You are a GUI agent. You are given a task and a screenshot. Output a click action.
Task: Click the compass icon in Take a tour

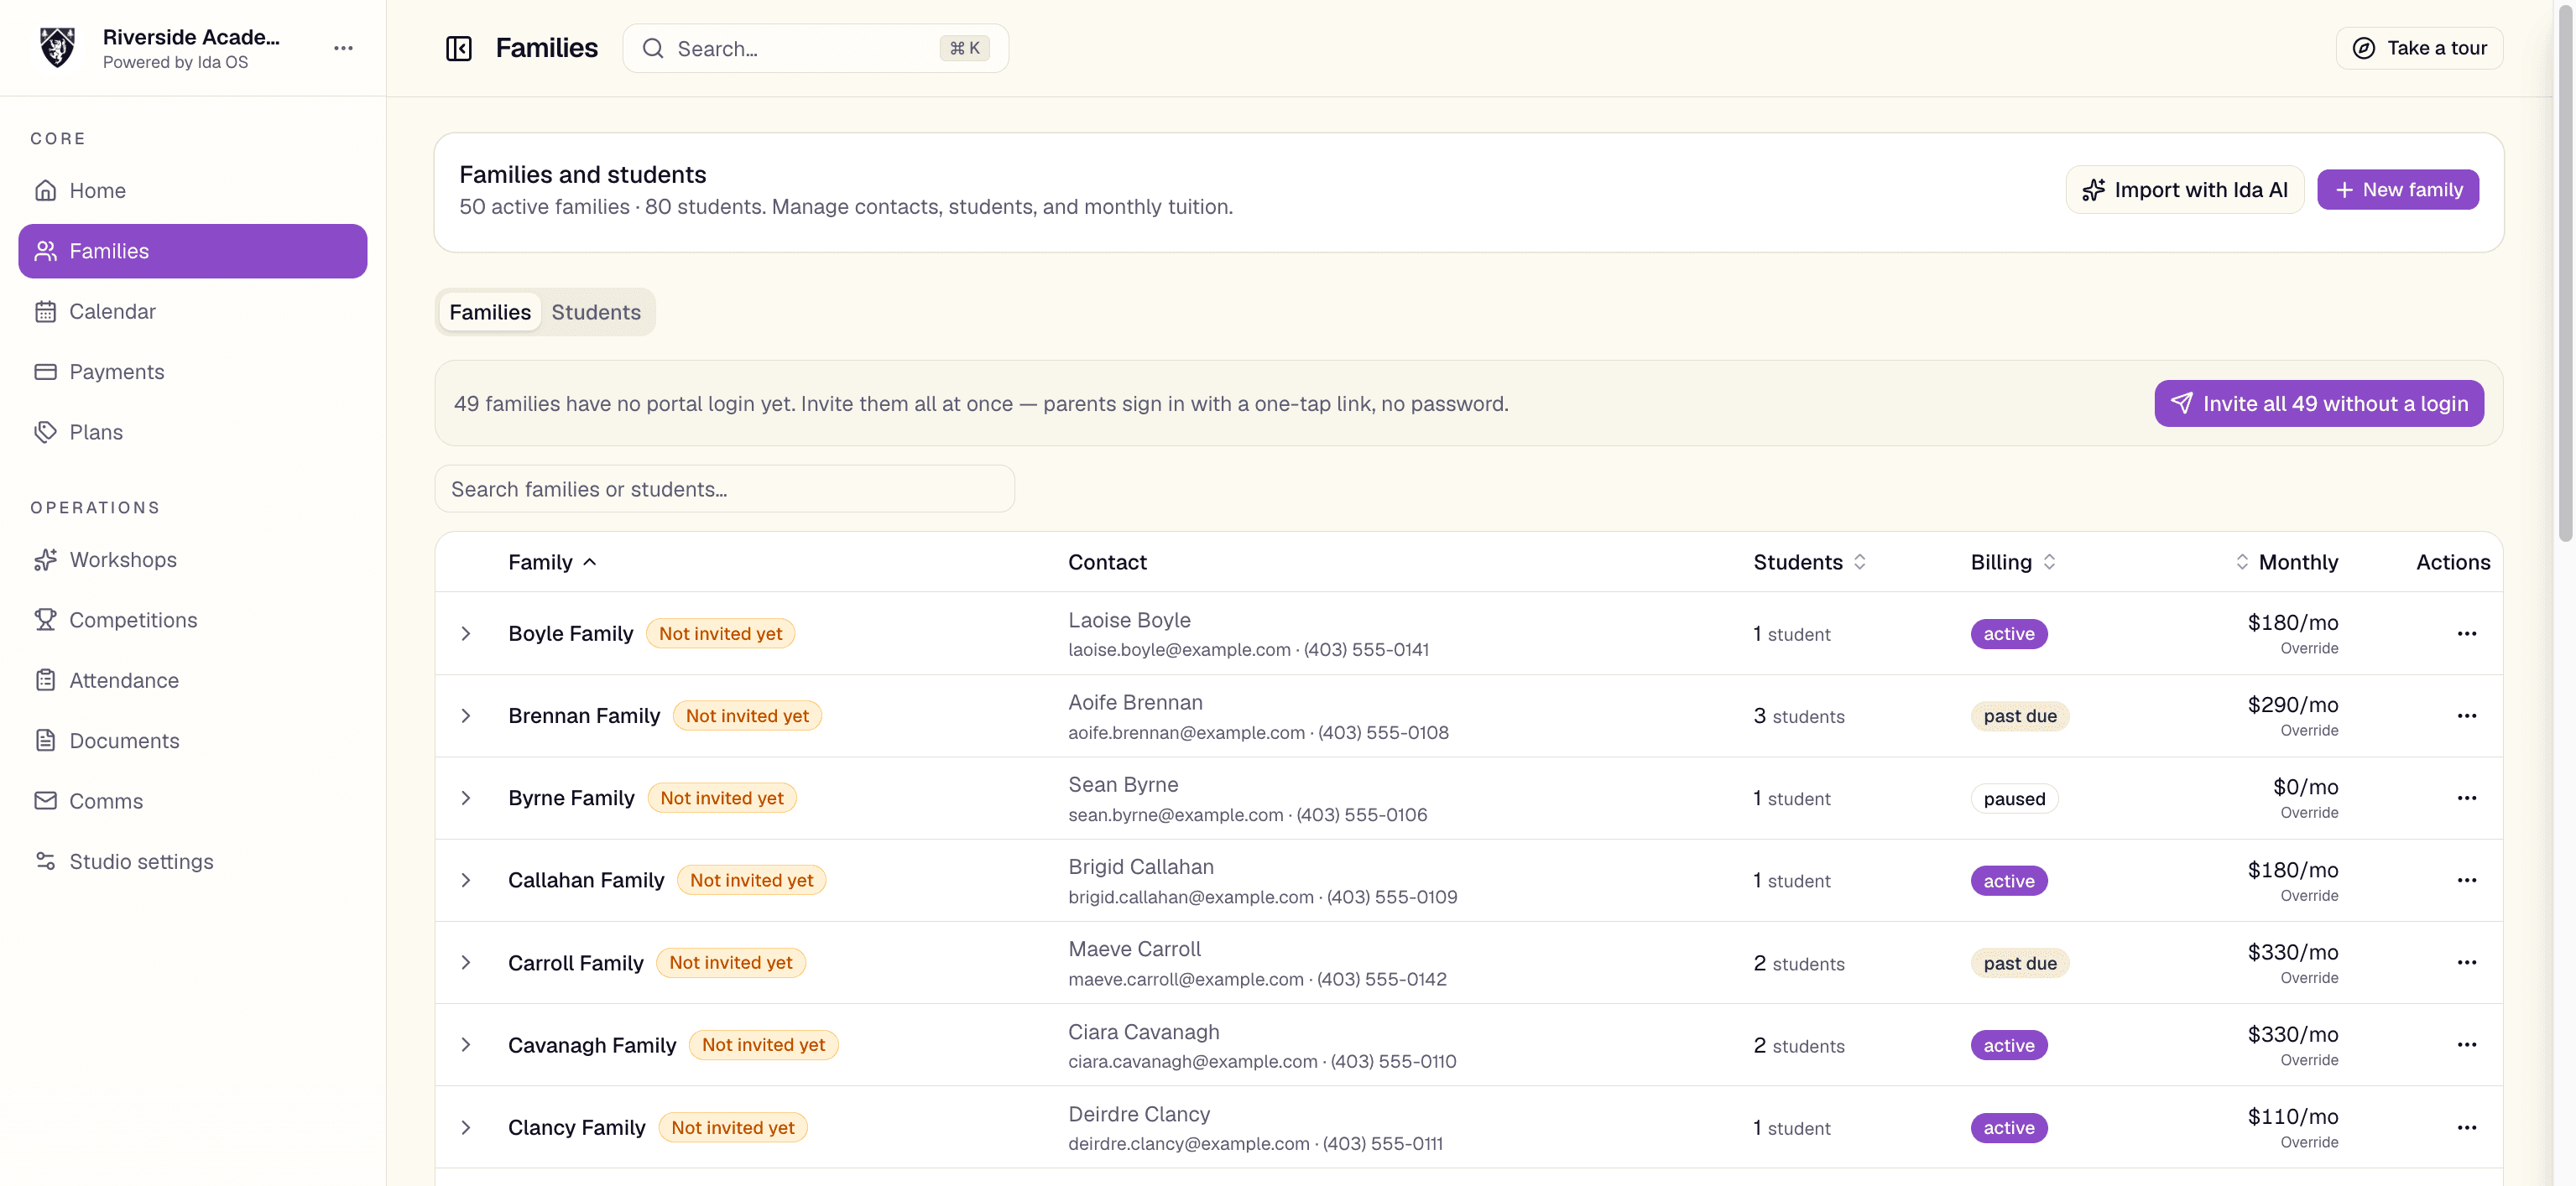tap(2364, 48)
